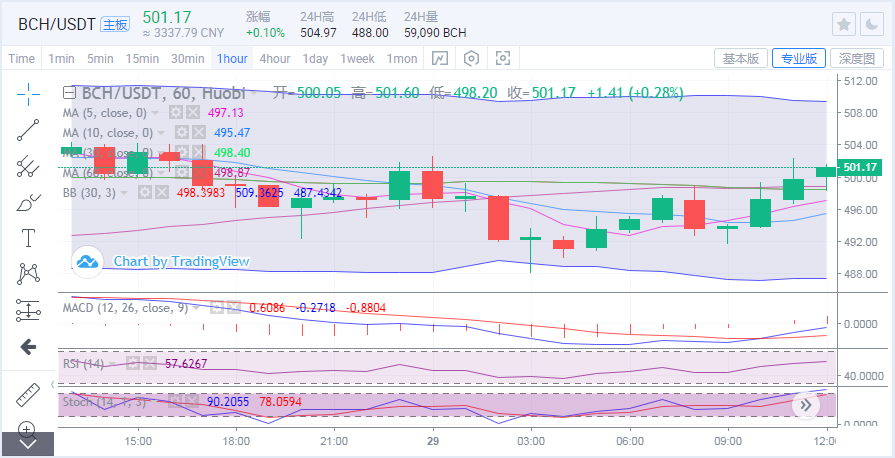895x458 pixels.
Task: Select the trend line drawing tool
Action: click(27, 130)
